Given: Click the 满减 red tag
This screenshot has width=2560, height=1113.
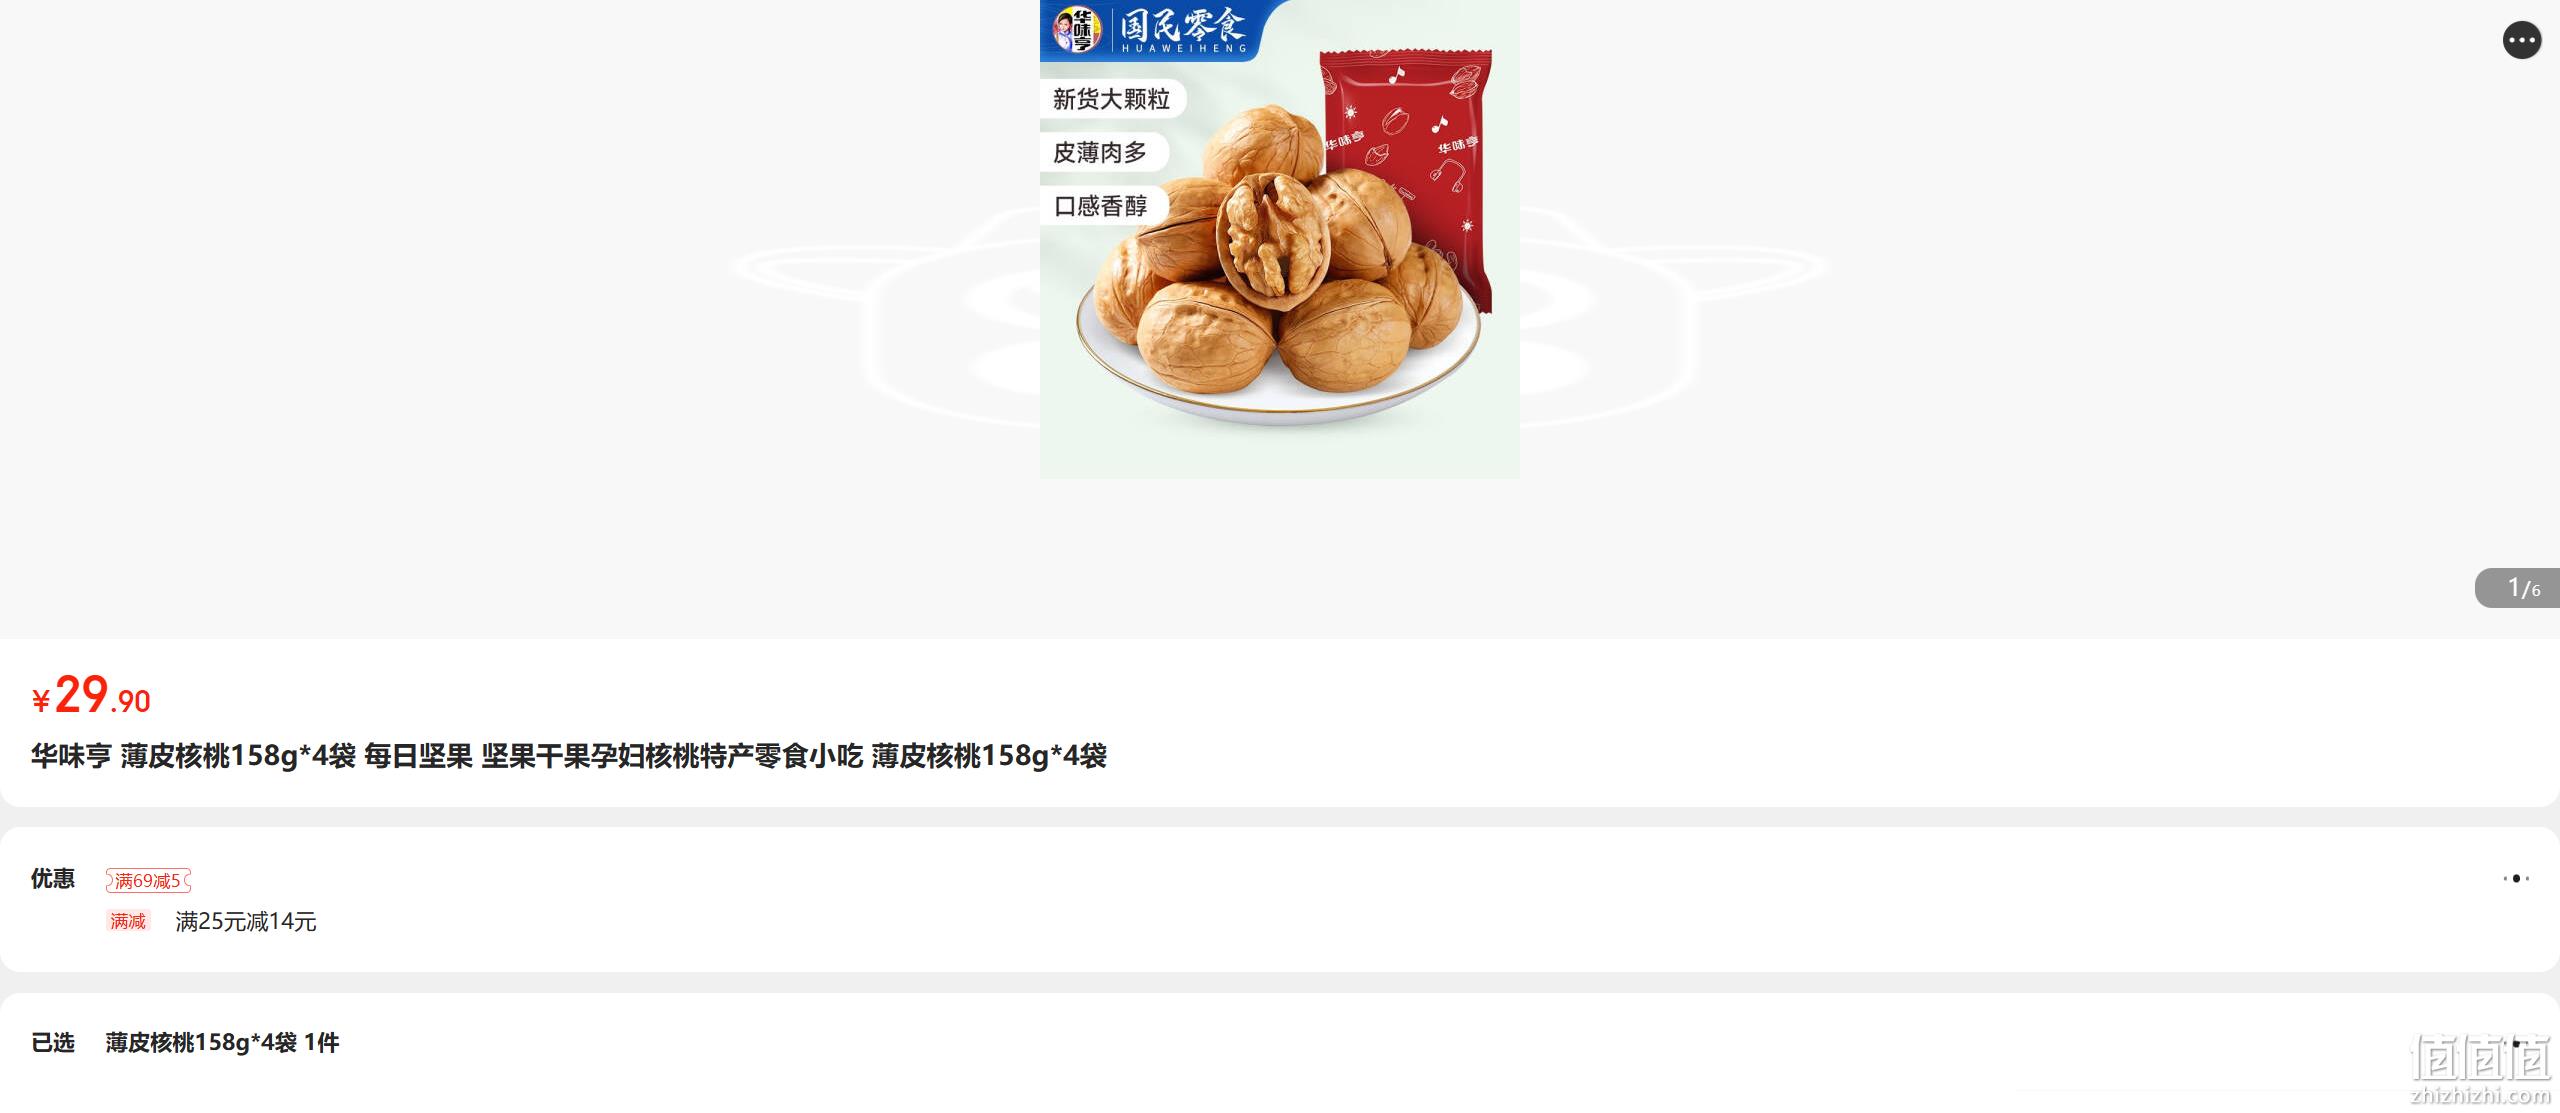Looking at the screenshot, I should [x=128, y=921].
